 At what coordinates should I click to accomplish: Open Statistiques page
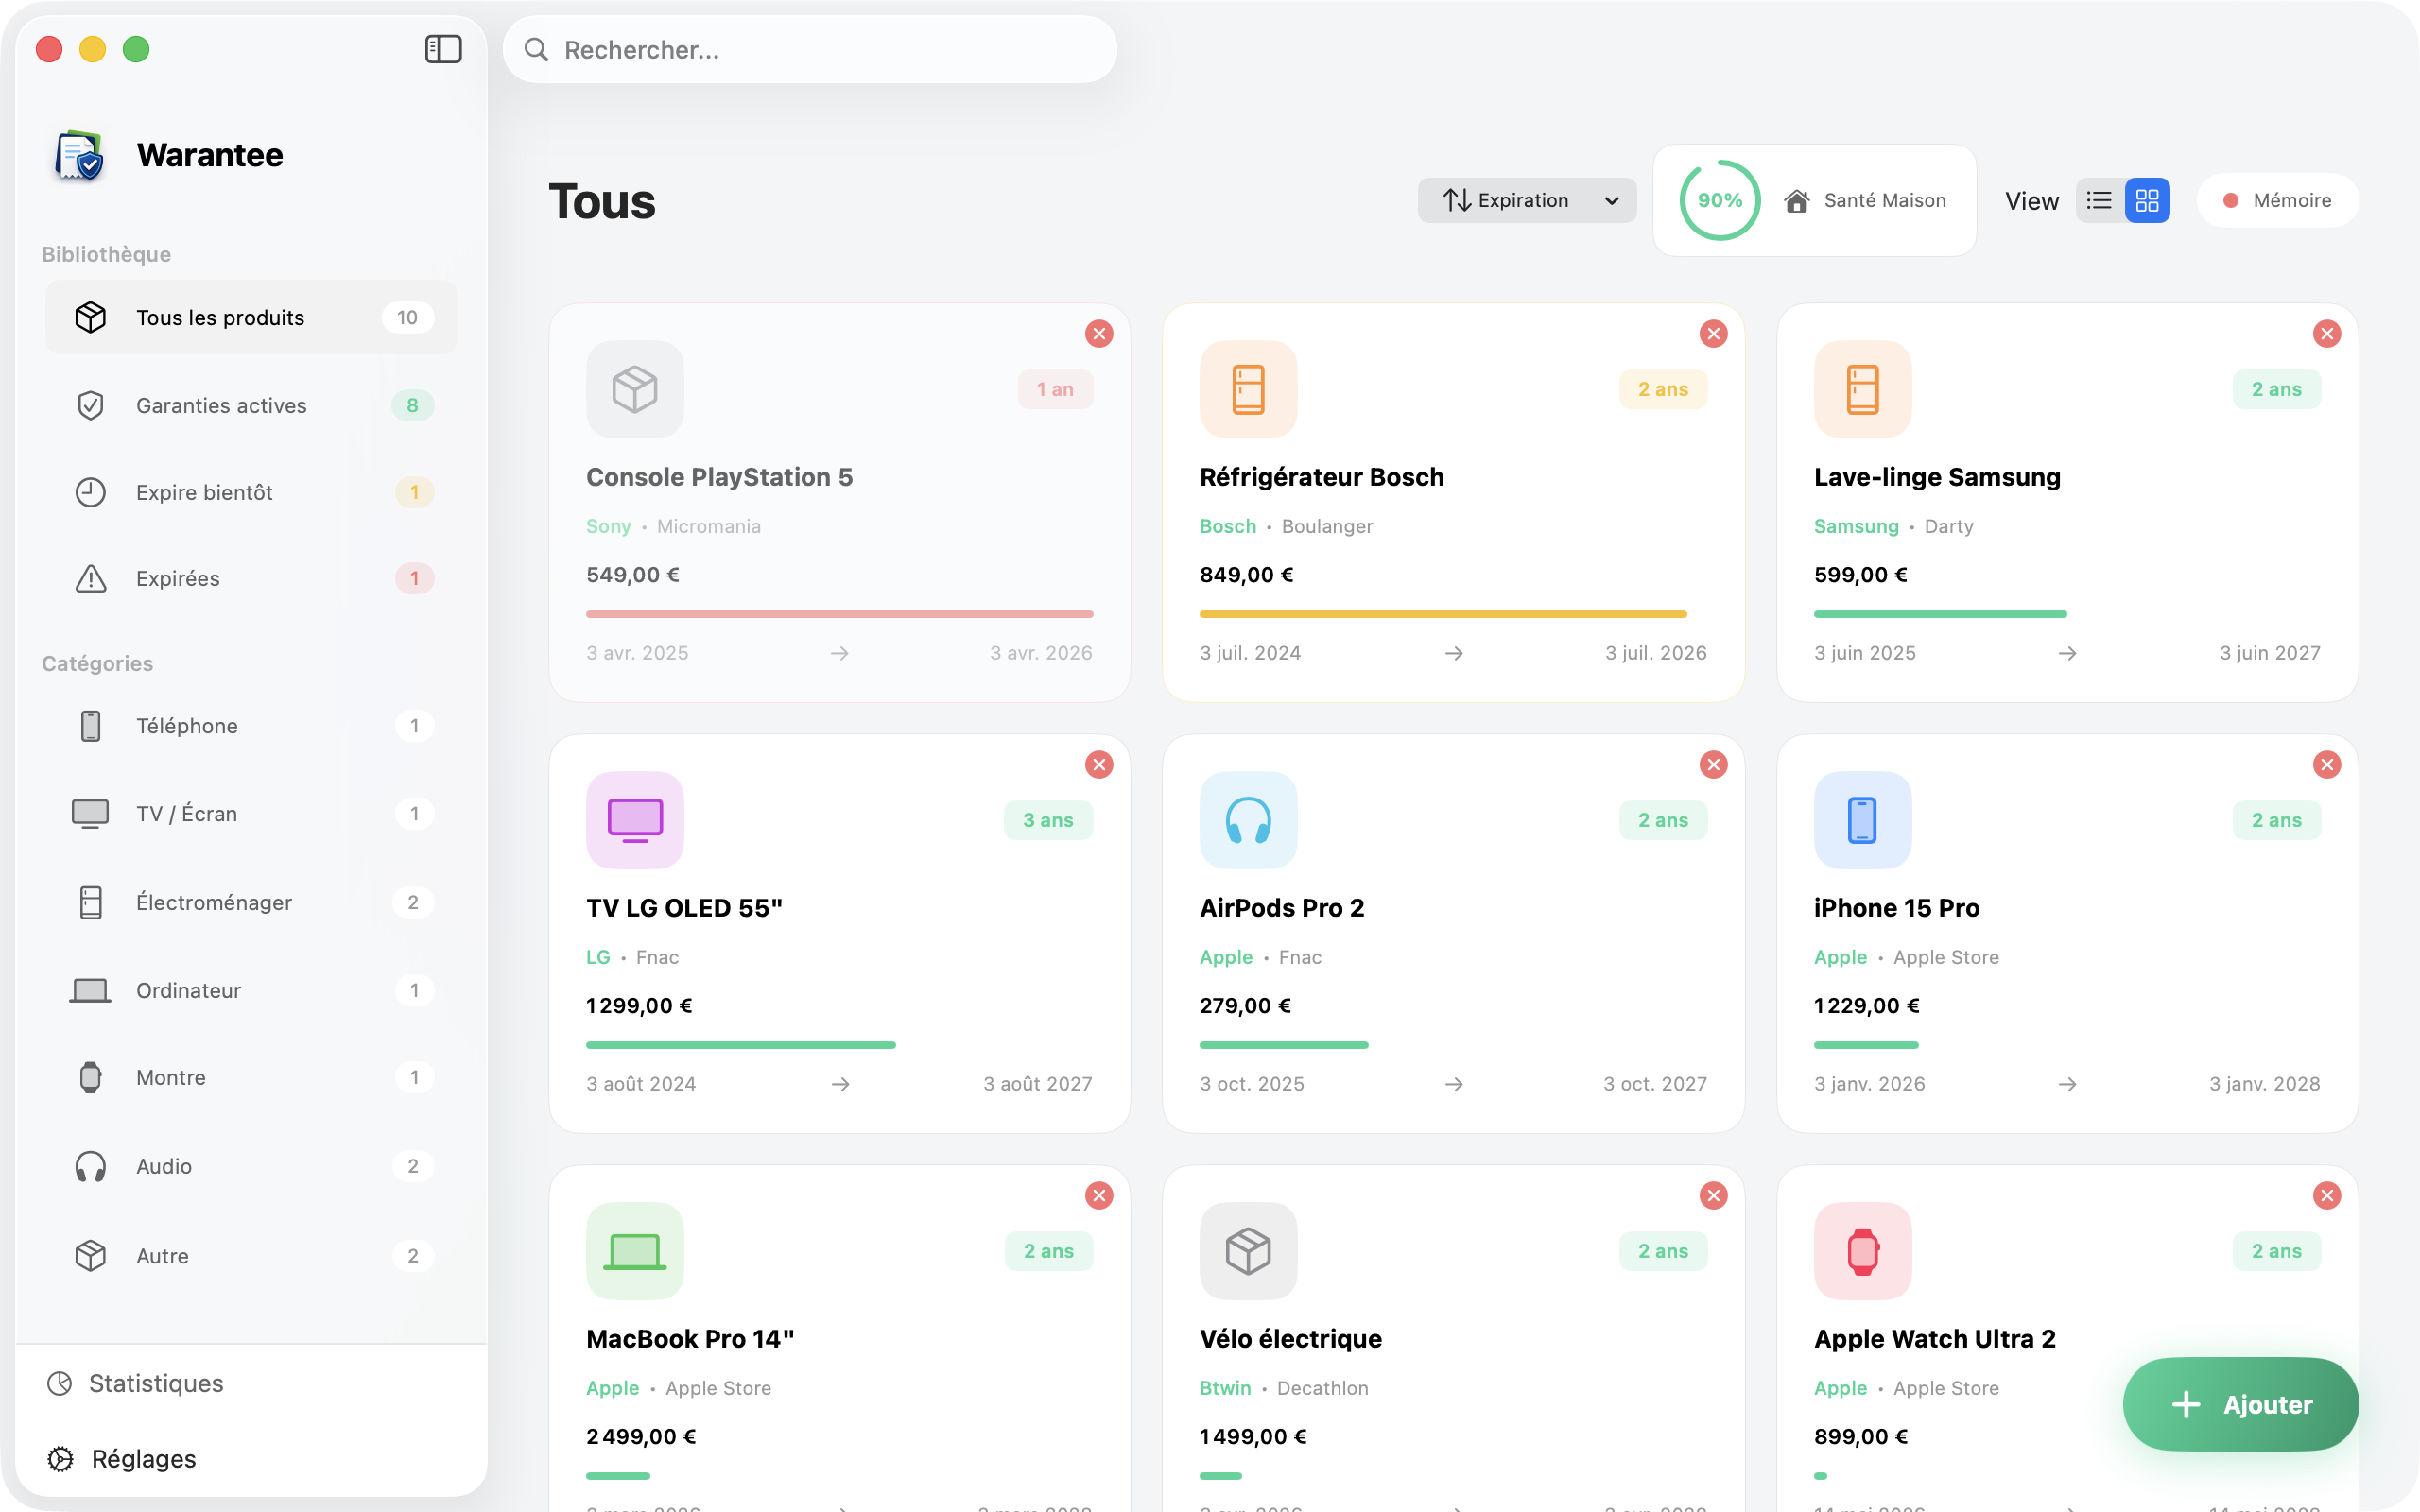click(x=136, y=1383)
